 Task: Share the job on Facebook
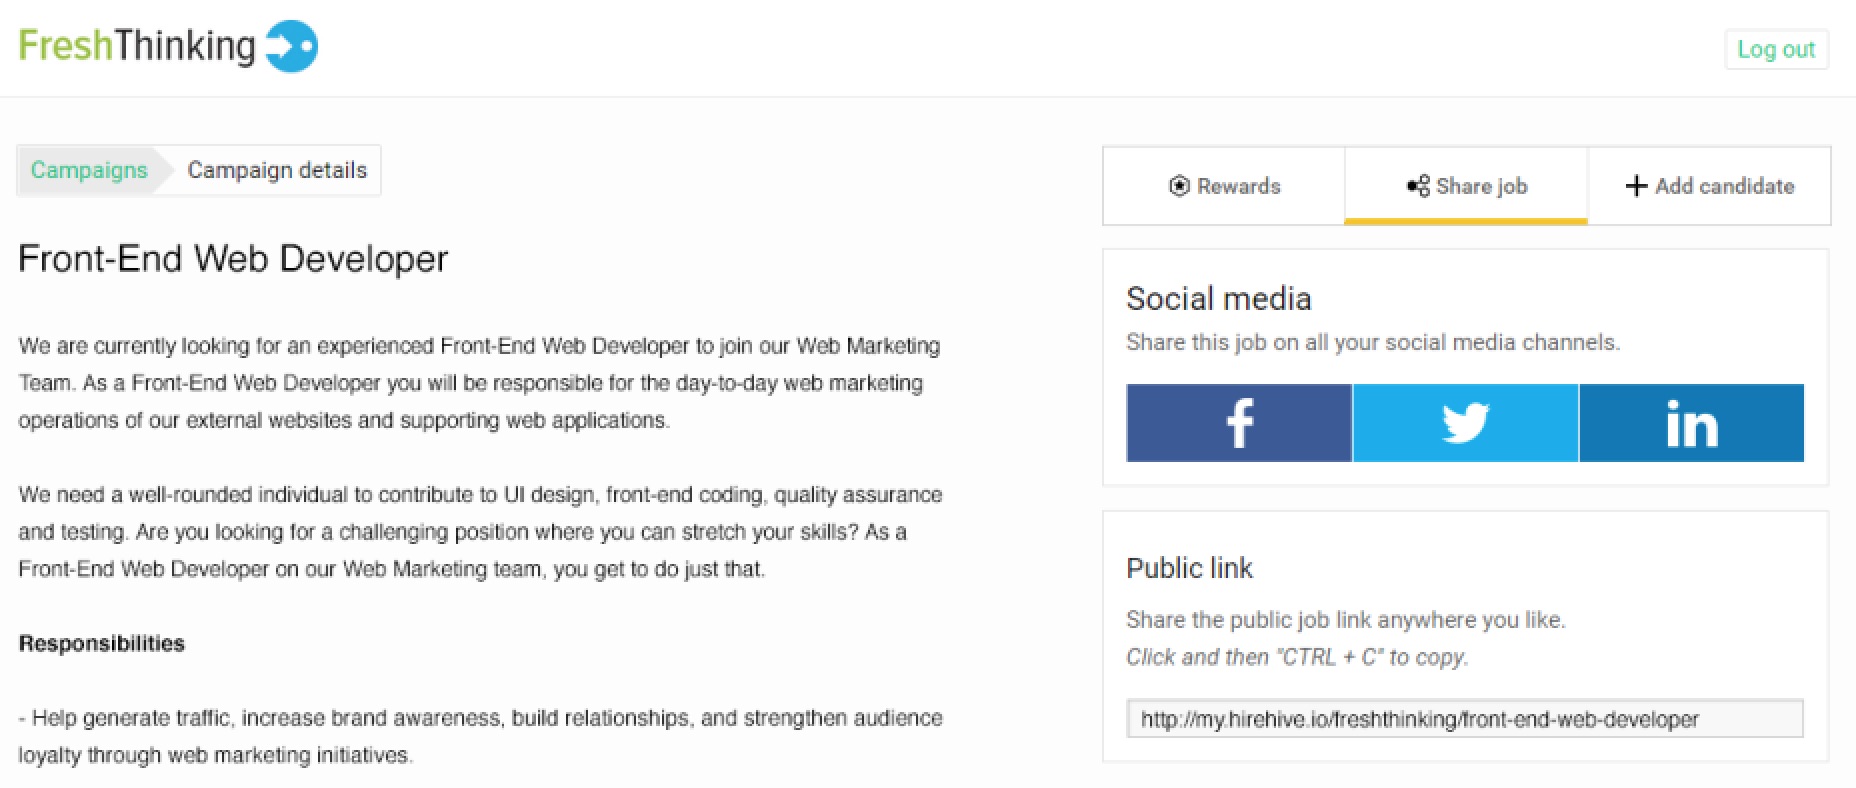pyautogui.click(x=1239, y=423)
